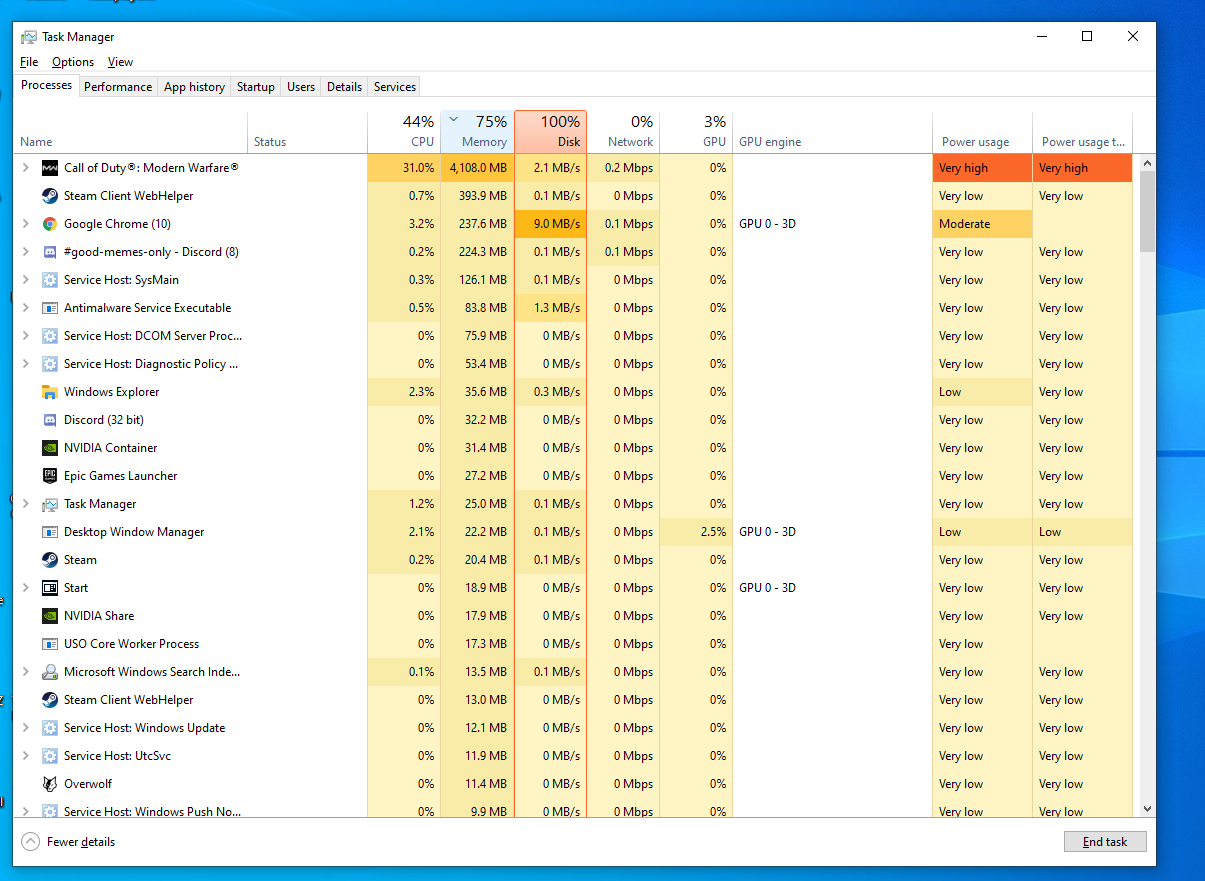Click the scrollbar up arrow

[x=1147, y=162]
